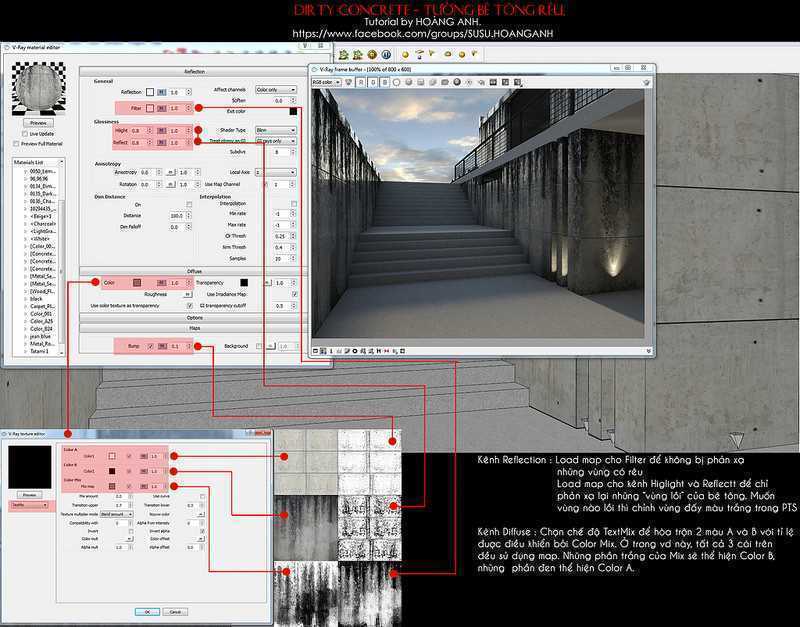Viewport: 800px width, 627px height.
Task: Enable the Dim Distance On checkbox
Action: [x=189, y=204]
